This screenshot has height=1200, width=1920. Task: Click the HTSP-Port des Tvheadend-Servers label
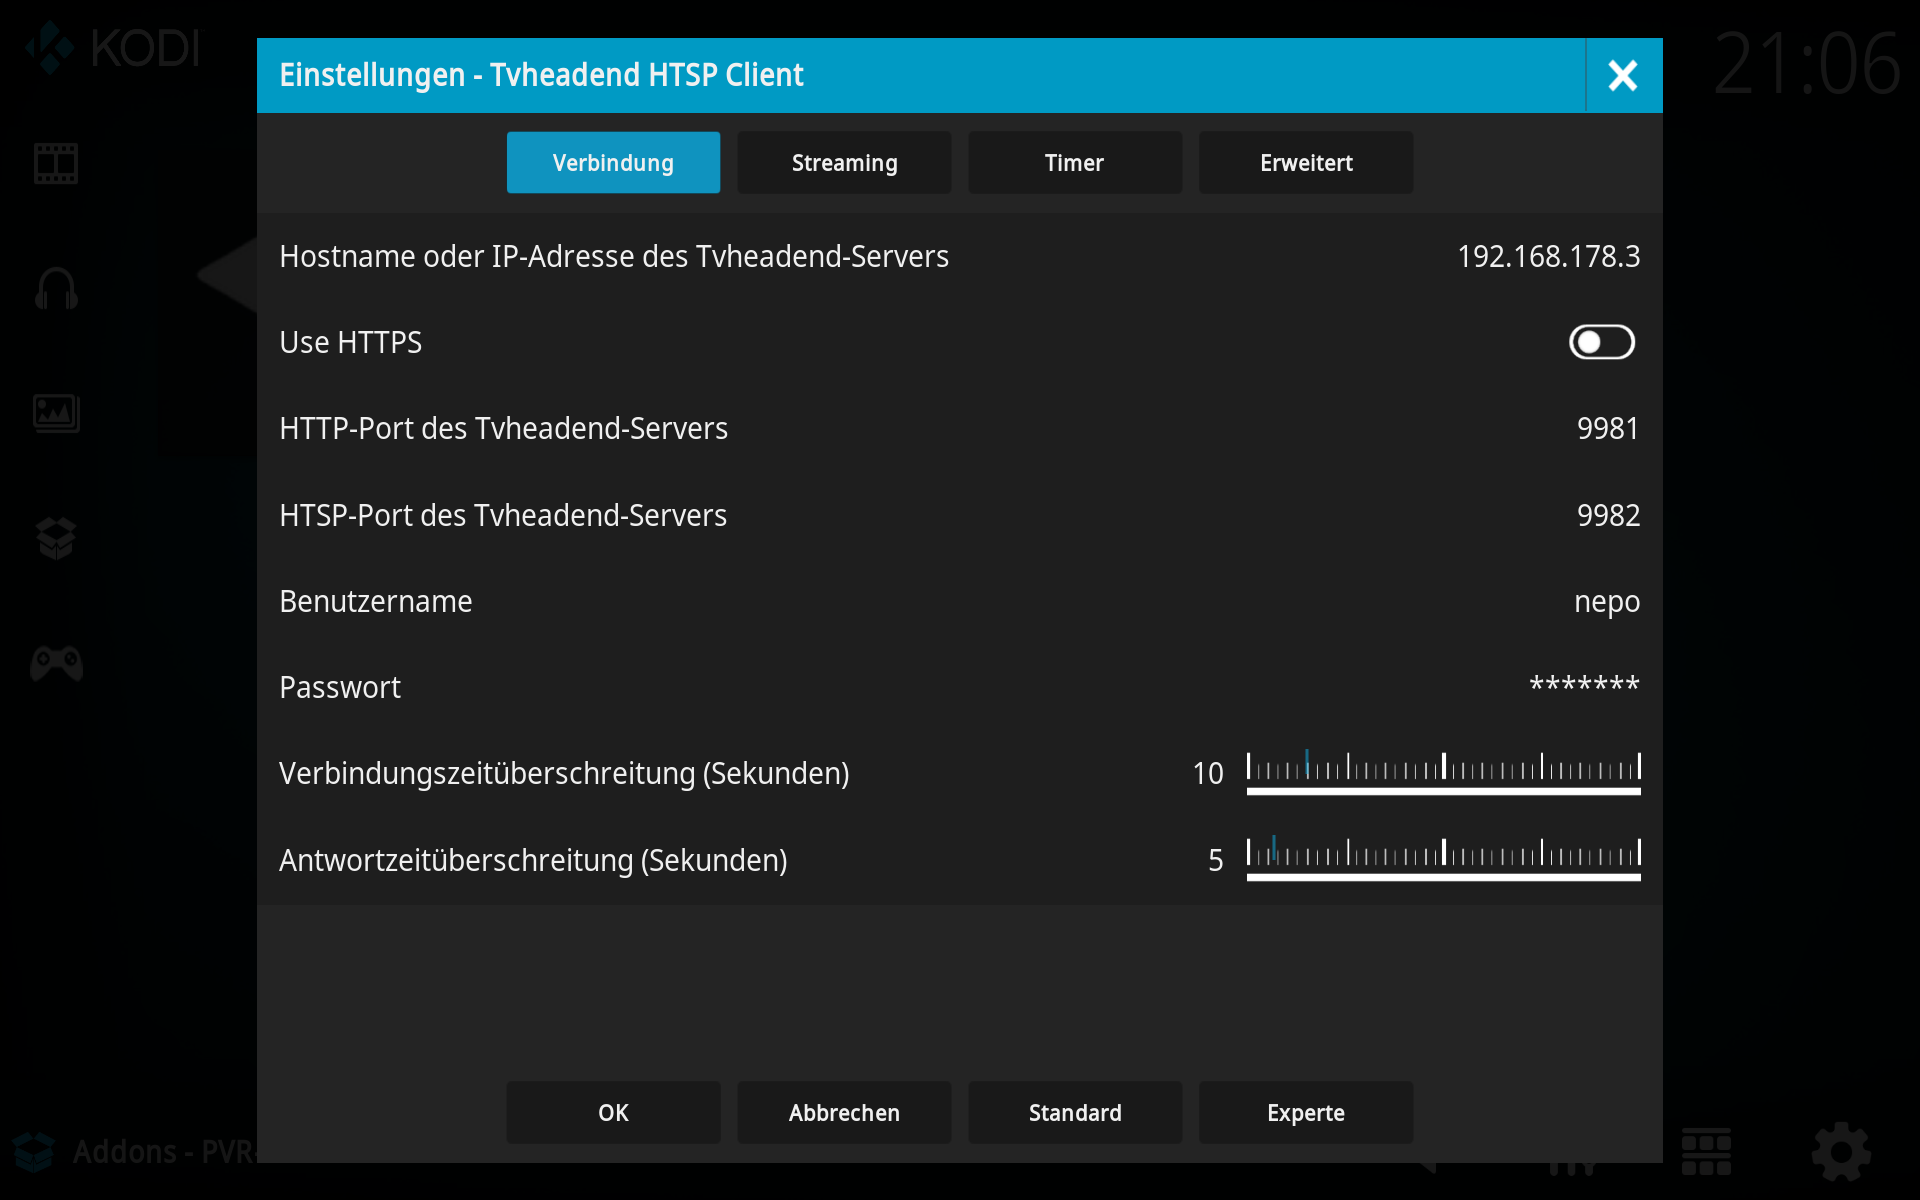click(503, 515)
